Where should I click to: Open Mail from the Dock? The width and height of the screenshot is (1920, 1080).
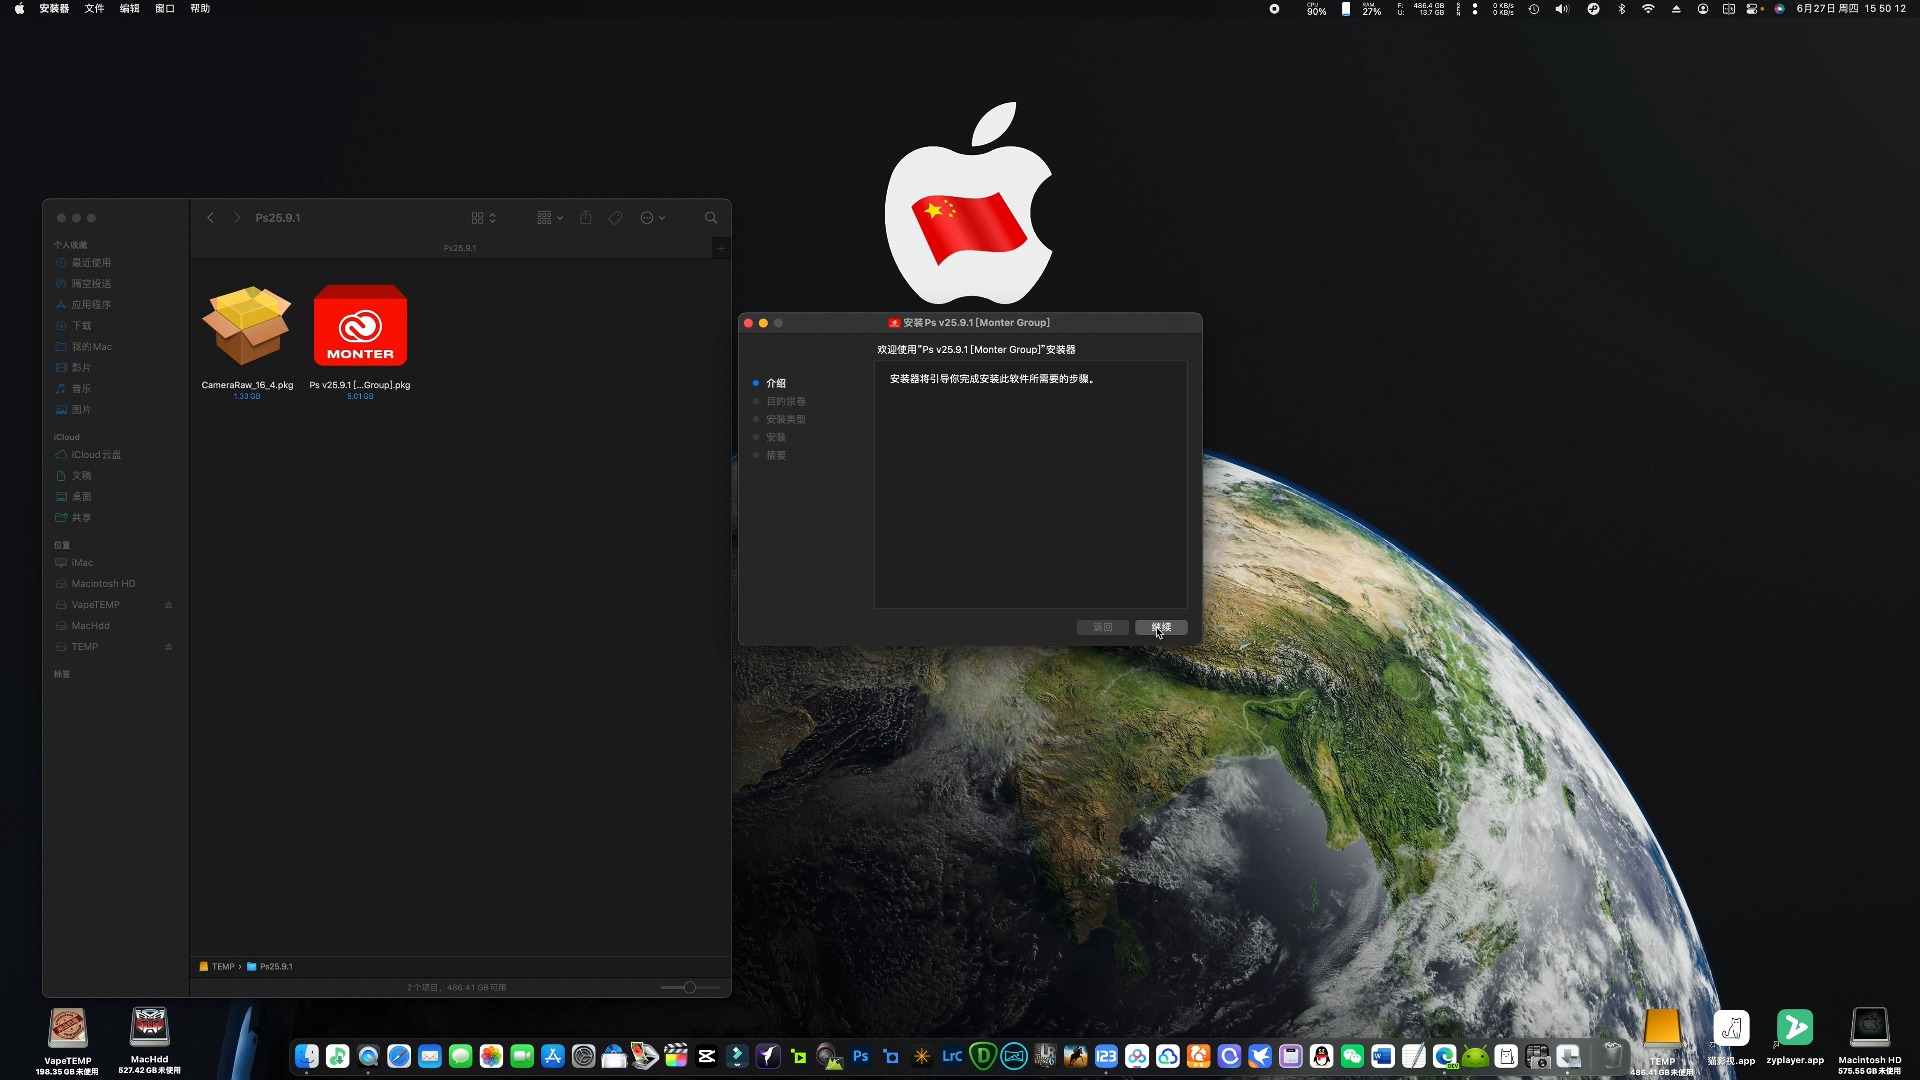click(430, 1056)
